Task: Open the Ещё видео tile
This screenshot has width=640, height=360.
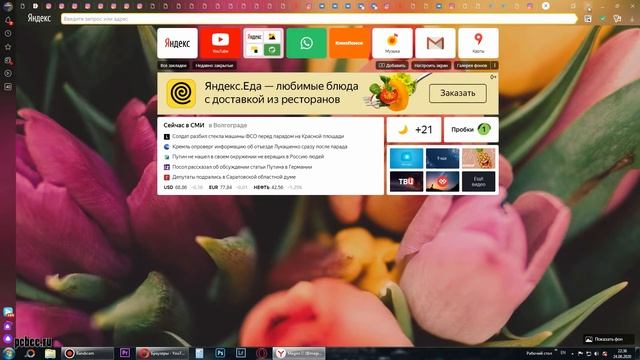Action: [x=478, y=181]
